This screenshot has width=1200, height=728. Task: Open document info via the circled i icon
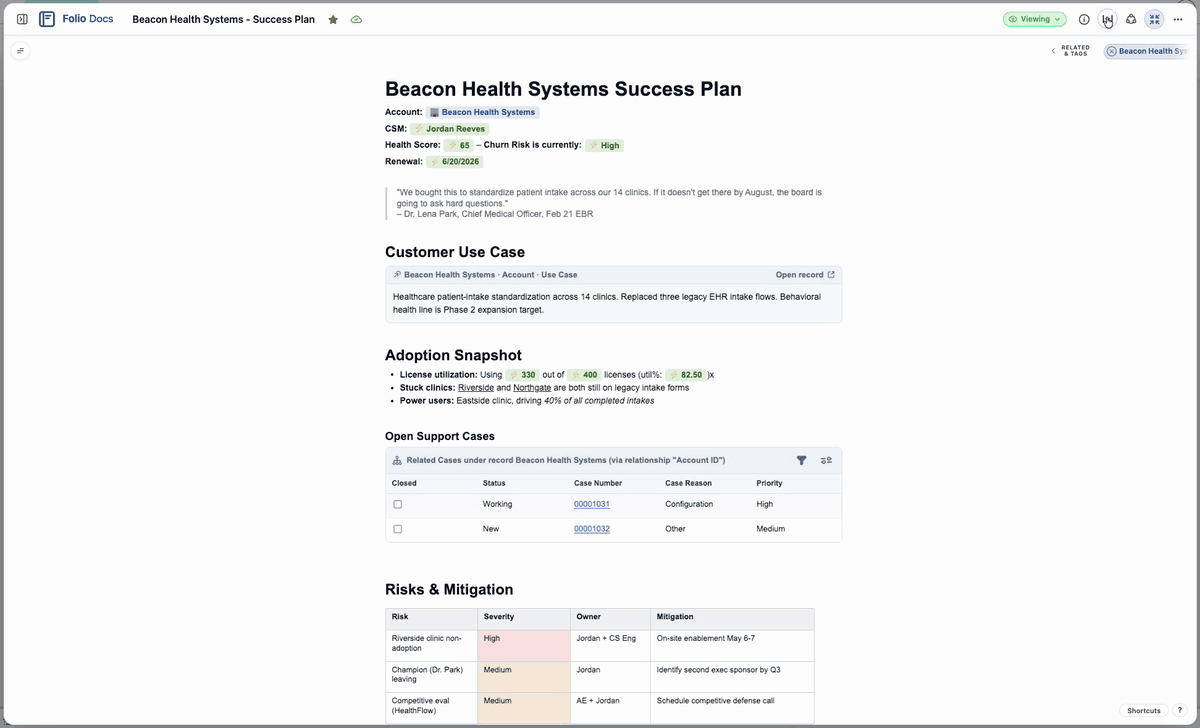[1084, 19]
